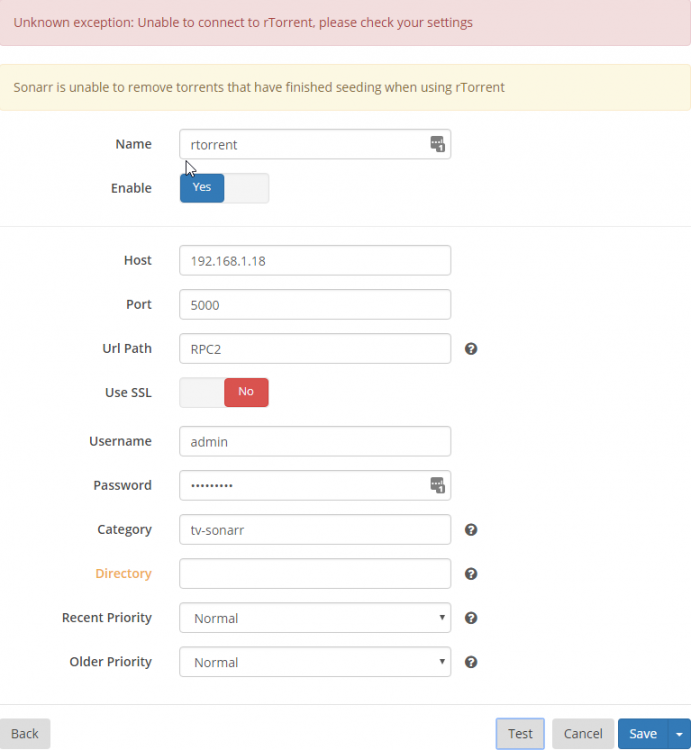
Task: Click the 'Unable to connect to rTorrent' error message
Action: [x=243, y=22]
